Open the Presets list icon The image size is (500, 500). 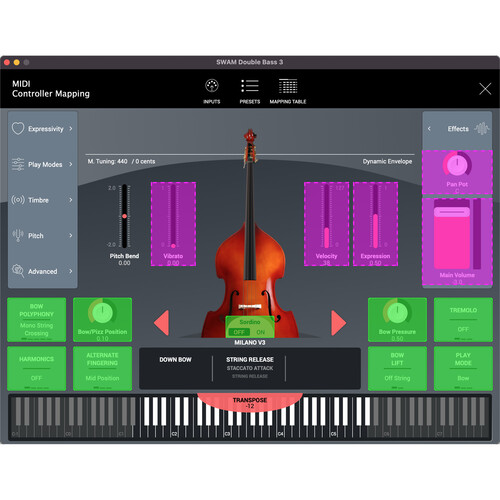(x=250, y=86)
